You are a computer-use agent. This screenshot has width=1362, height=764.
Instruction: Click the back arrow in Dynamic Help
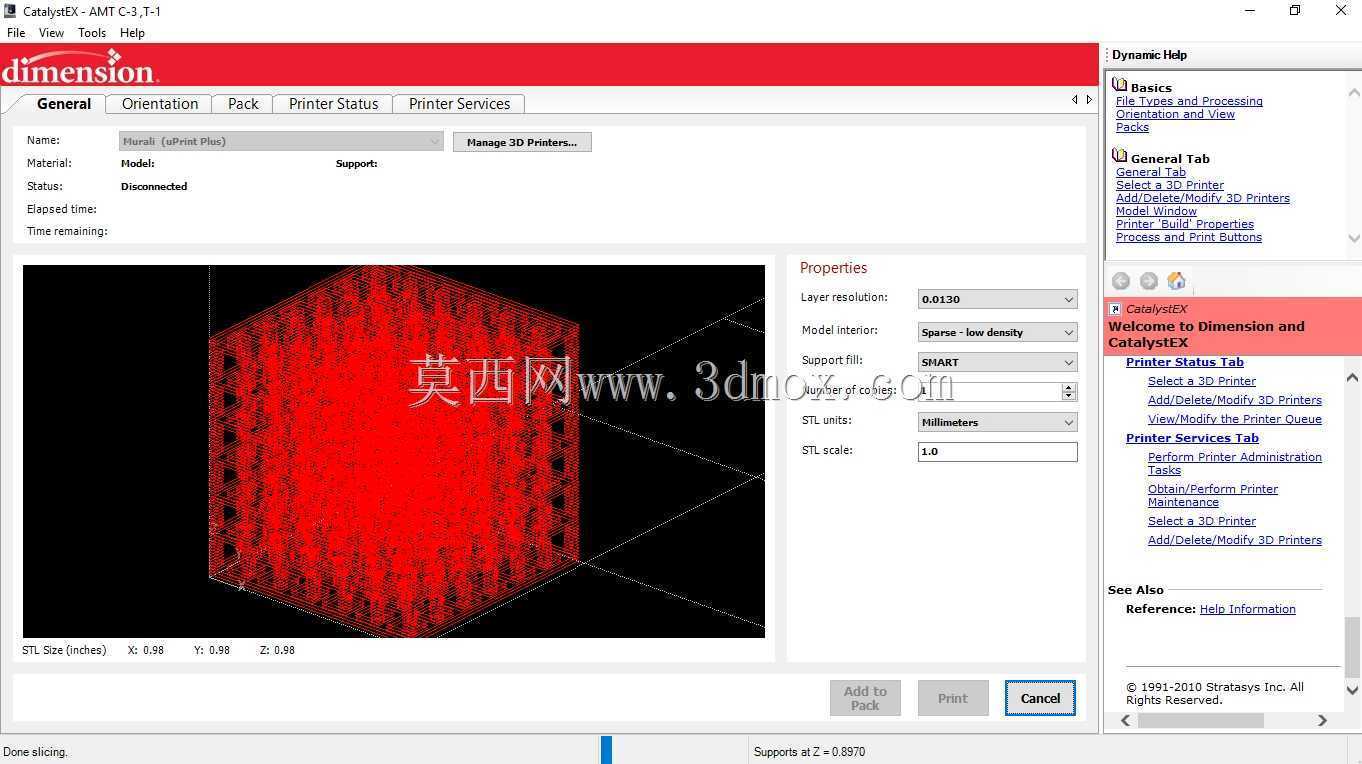click(x=1121, y=282)
